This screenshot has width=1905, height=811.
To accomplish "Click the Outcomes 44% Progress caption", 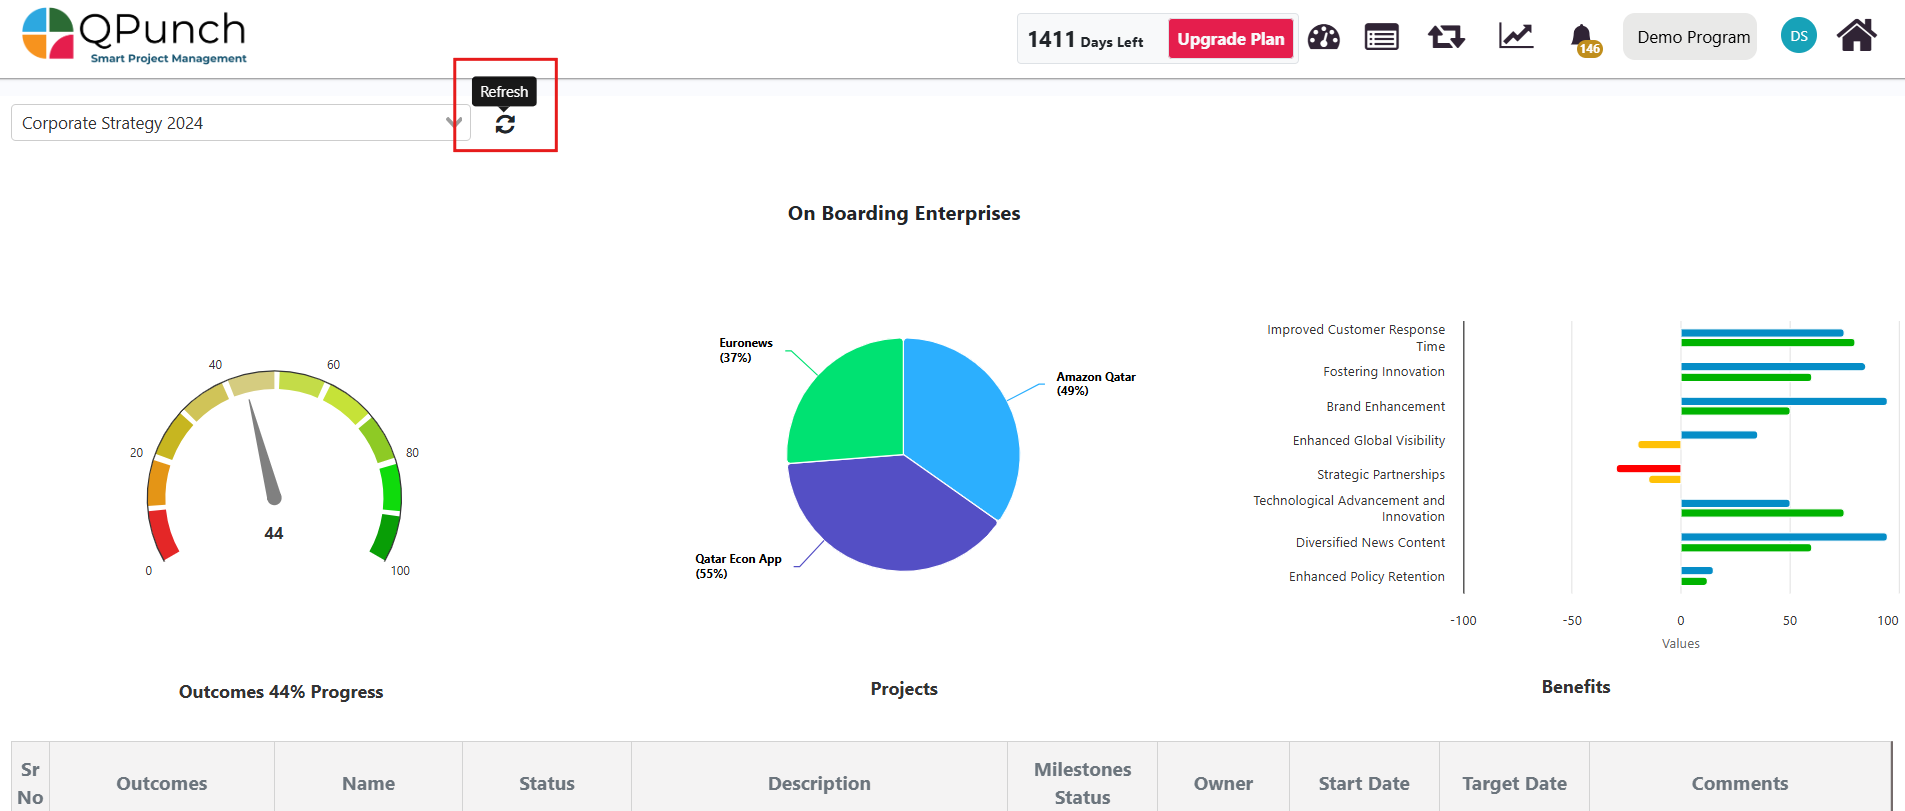I will coord(281,692).
